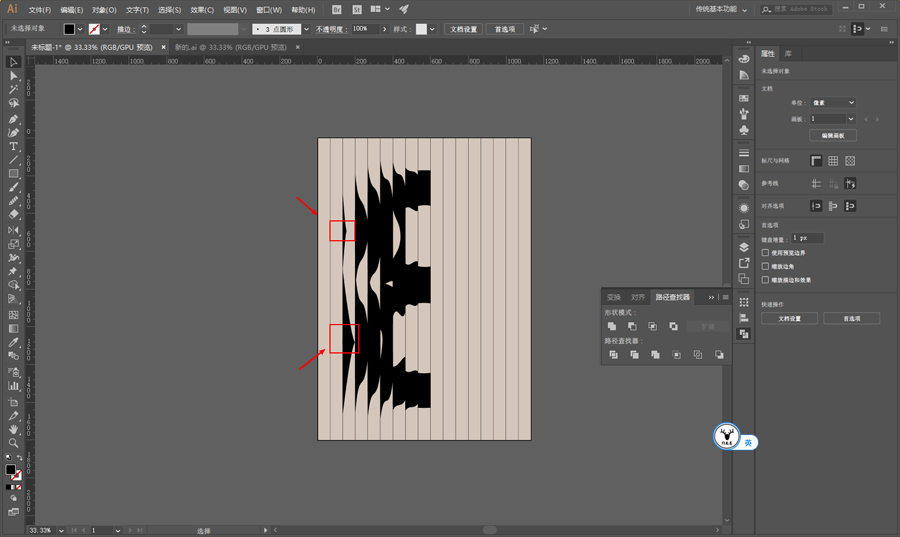This screenshot has height=537, width=900.
Task: Choose the Magic Wand tool
Action: (13, 90)
